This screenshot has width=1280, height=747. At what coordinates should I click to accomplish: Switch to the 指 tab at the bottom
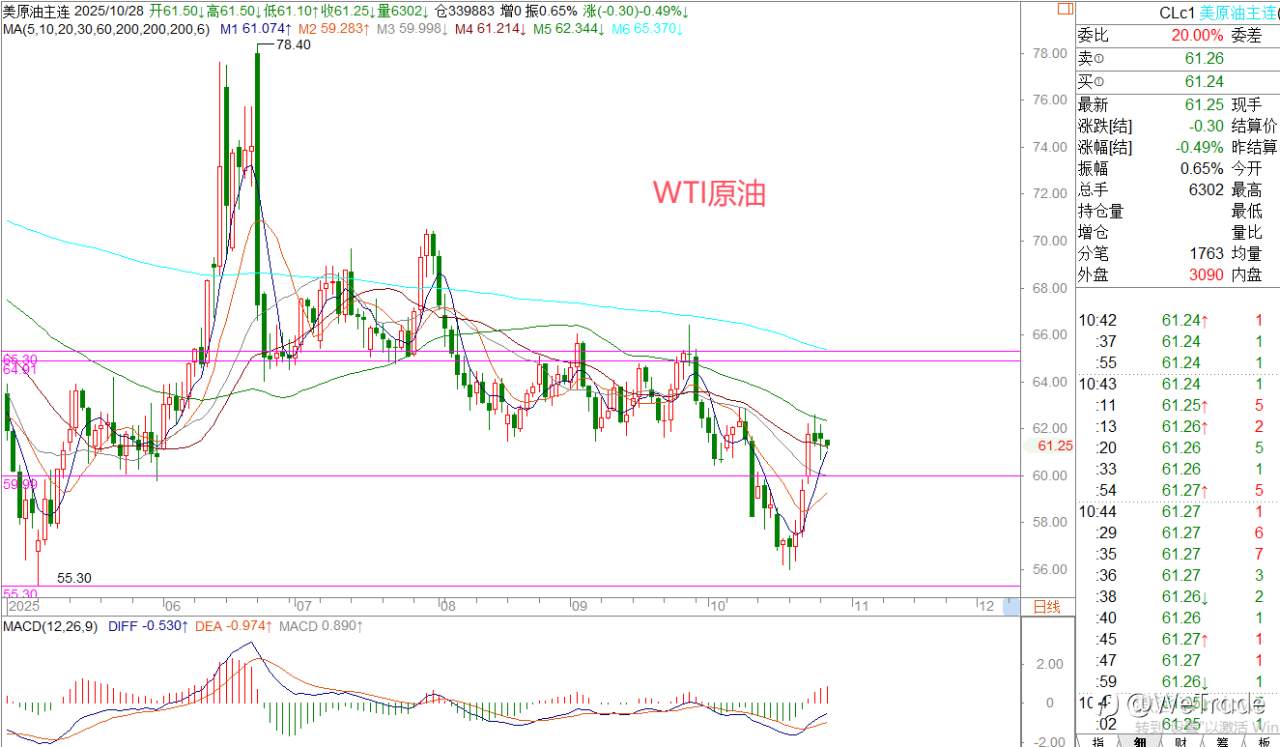tap(1099, 740)
